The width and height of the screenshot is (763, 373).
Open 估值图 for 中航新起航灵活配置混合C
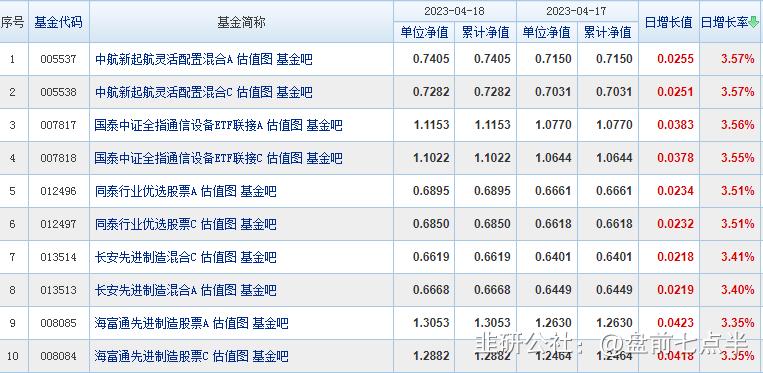tap(254, 92)
